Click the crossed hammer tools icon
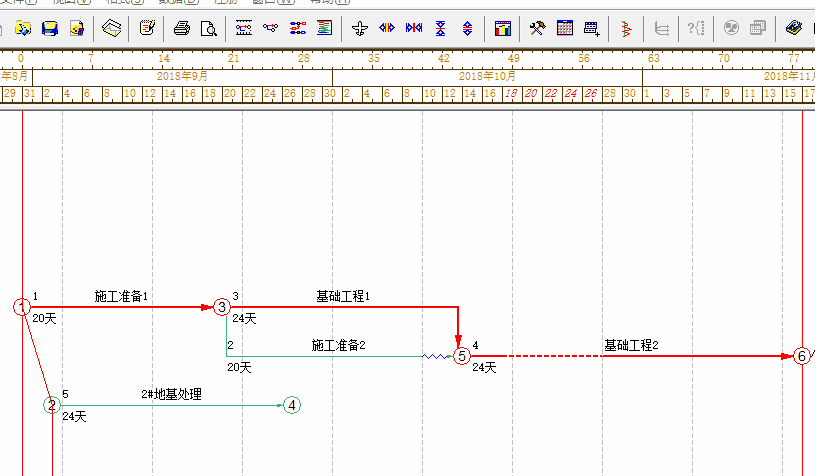 (x=538, y=28)
